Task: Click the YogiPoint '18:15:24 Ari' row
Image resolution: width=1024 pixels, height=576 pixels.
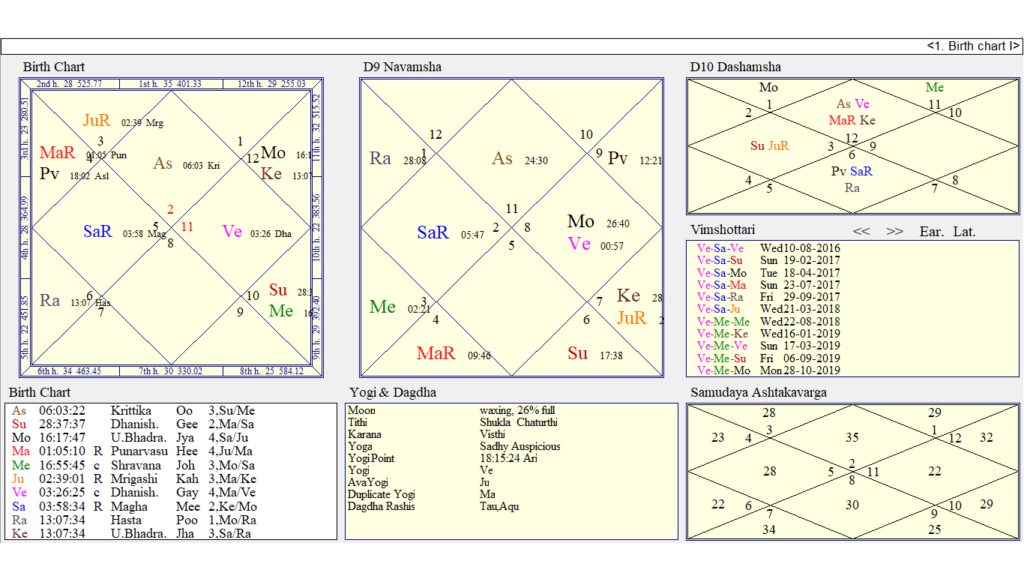Action: [x=443, y=458]
